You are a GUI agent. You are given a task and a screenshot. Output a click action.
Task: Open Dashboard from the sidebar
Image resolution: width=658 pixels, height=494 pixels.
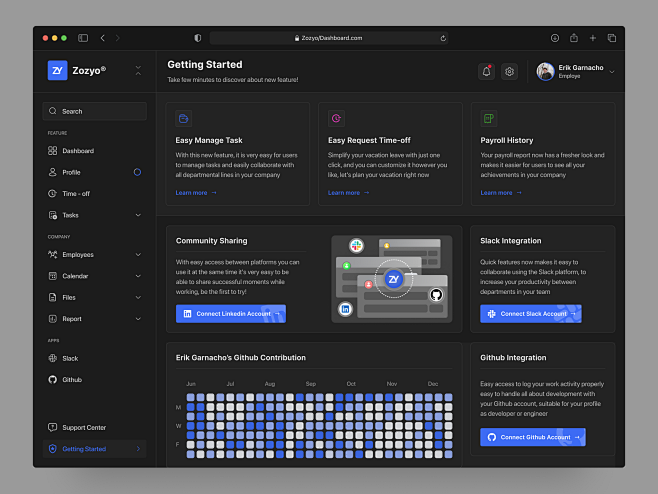[77, 151]
